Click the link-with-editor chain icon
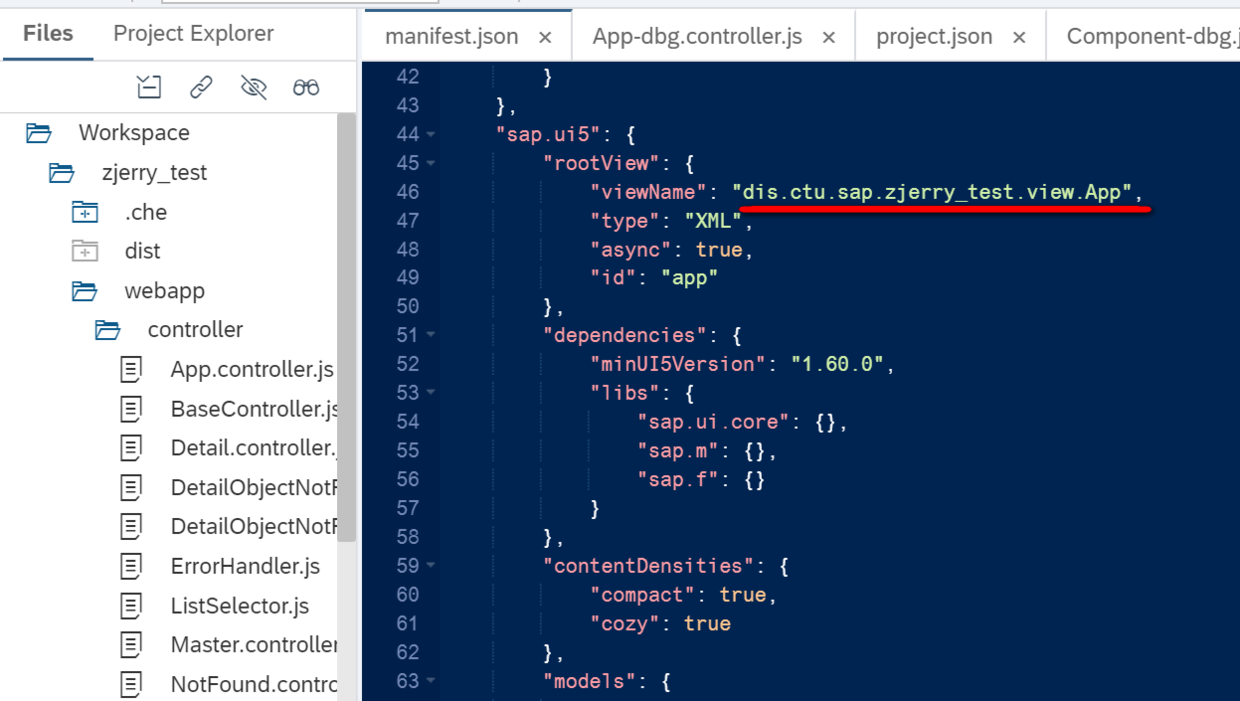This screenshot has width=1240, height=701. point(201,88)
